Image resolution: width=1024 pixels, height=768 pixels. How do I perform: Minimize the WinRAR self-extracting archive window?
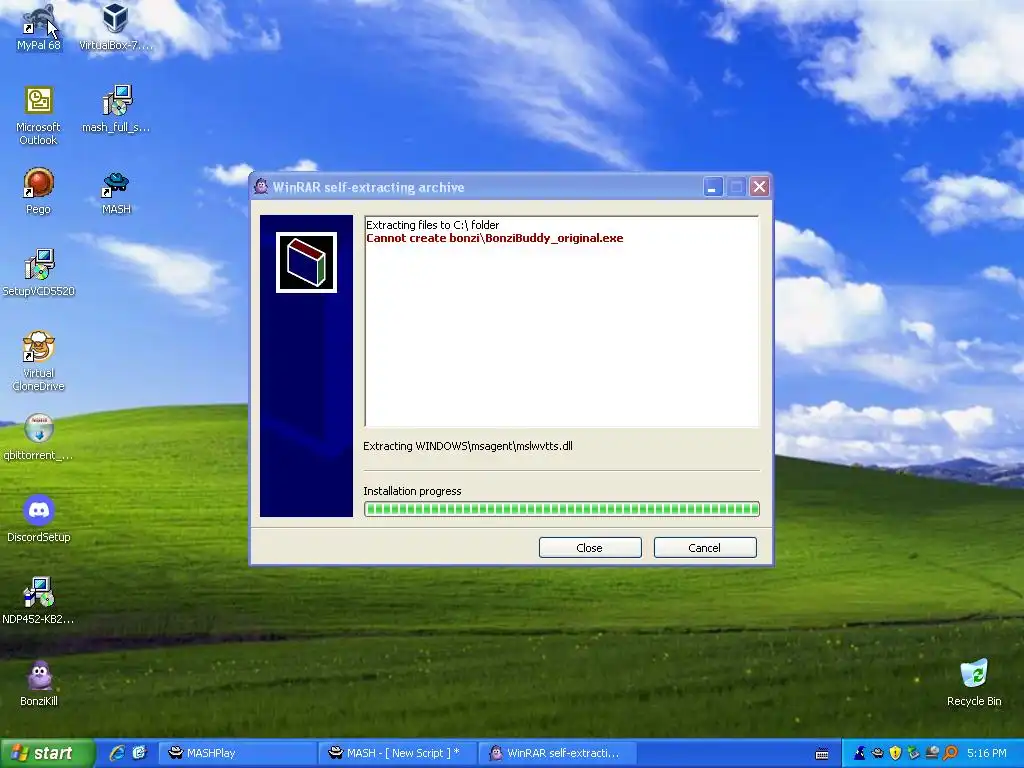712,187
